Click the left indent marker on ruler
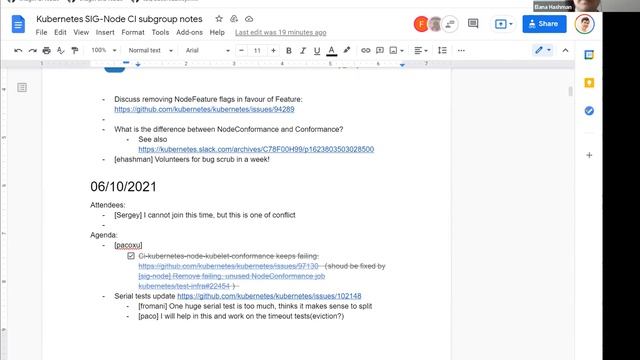 pyautogui.click(x=138, y=64)
